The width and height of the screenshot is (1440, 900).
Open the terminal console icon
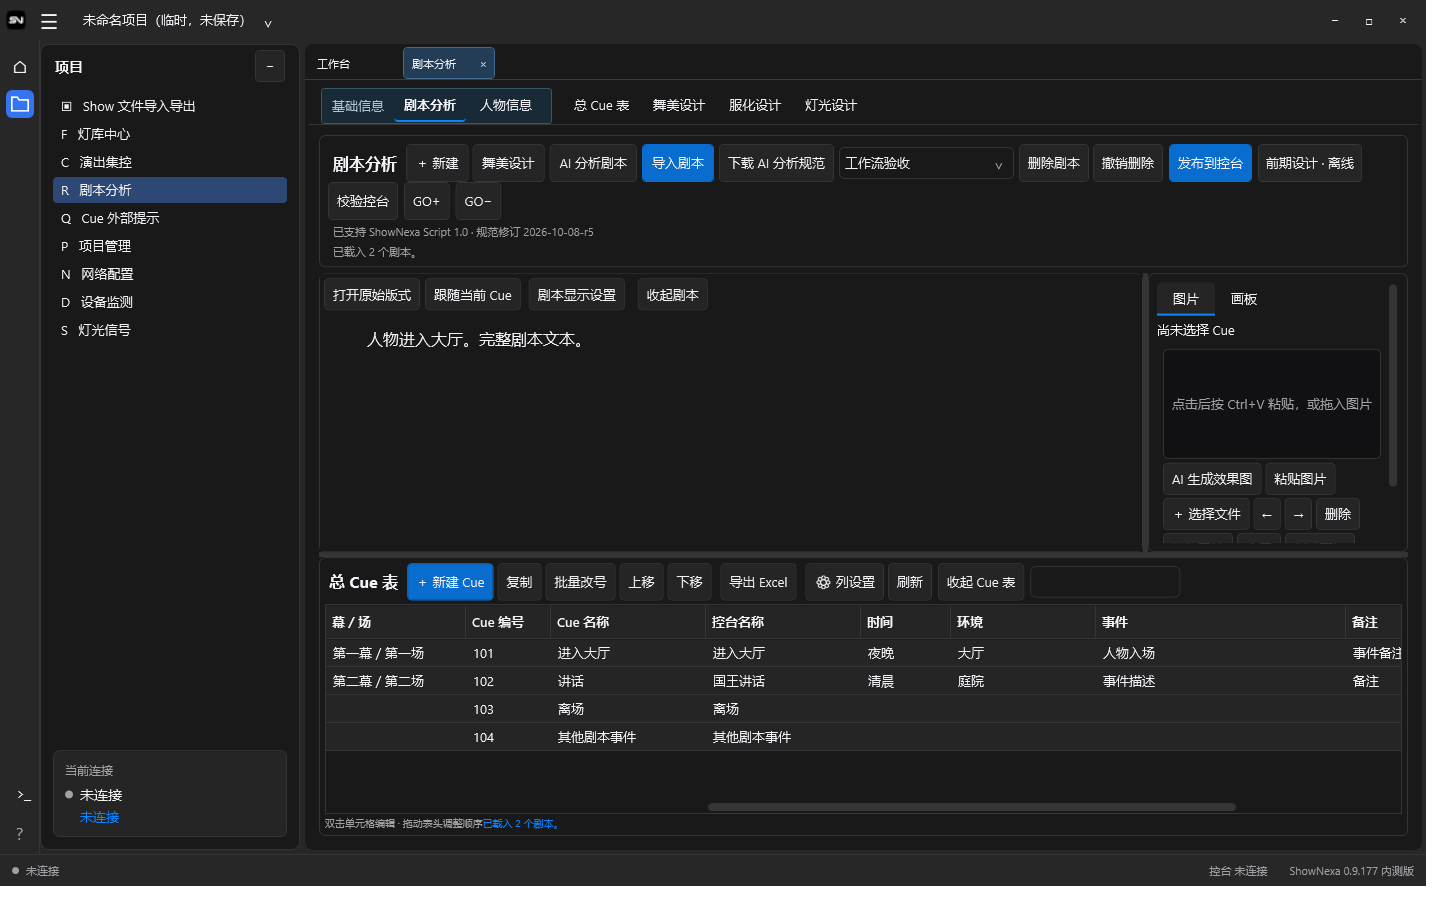(23, 795)
